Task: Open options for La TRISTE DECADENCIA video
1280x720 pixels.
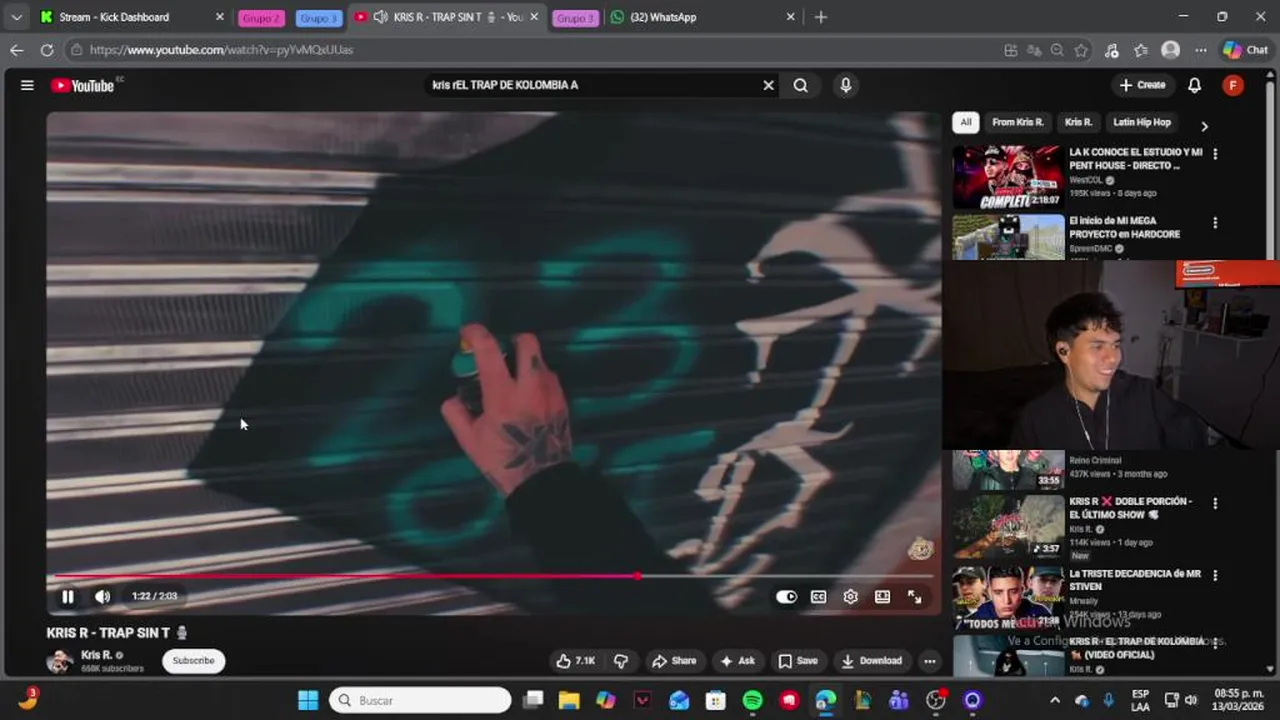Action: pyautogui.click(x=1215, y=576)
